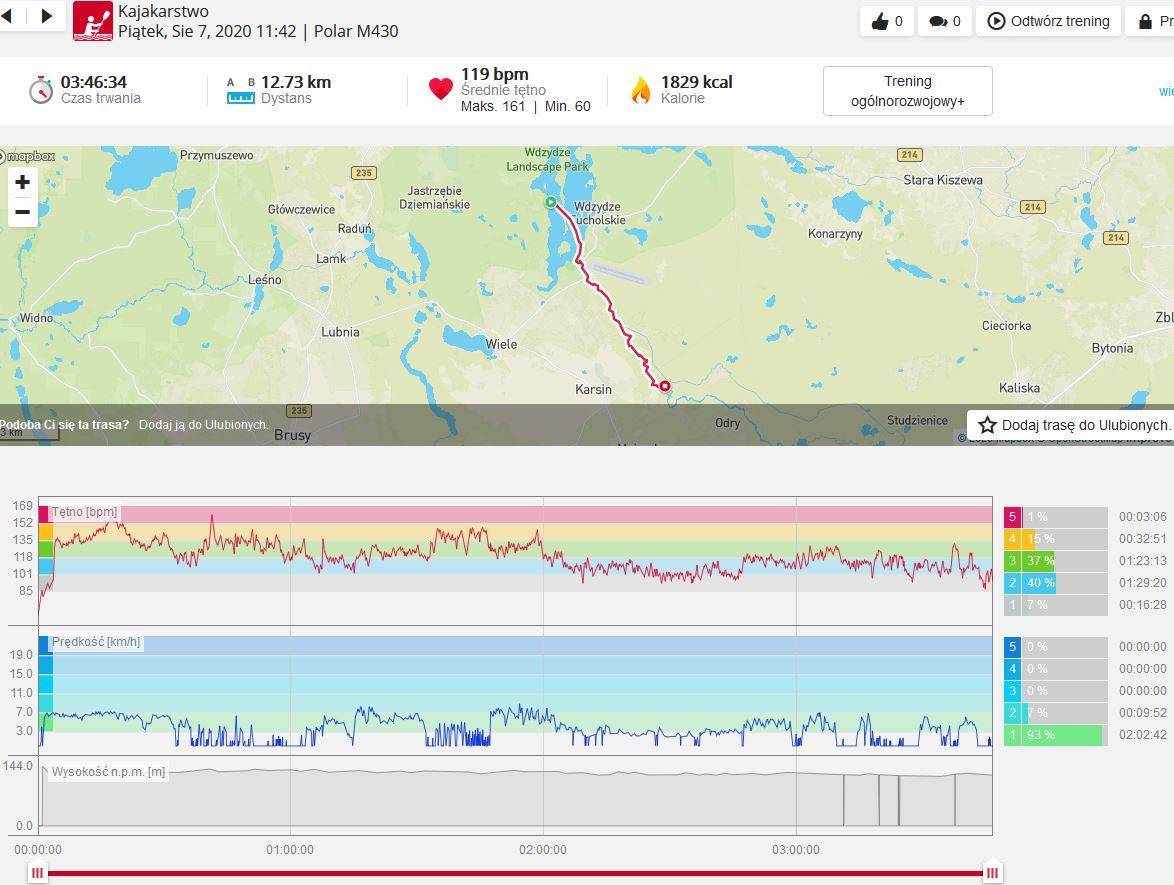This screenshot has height=885, width=1174.
Task: Click the green route start marker
Action: pyautogui.click(x=550, y=203)
